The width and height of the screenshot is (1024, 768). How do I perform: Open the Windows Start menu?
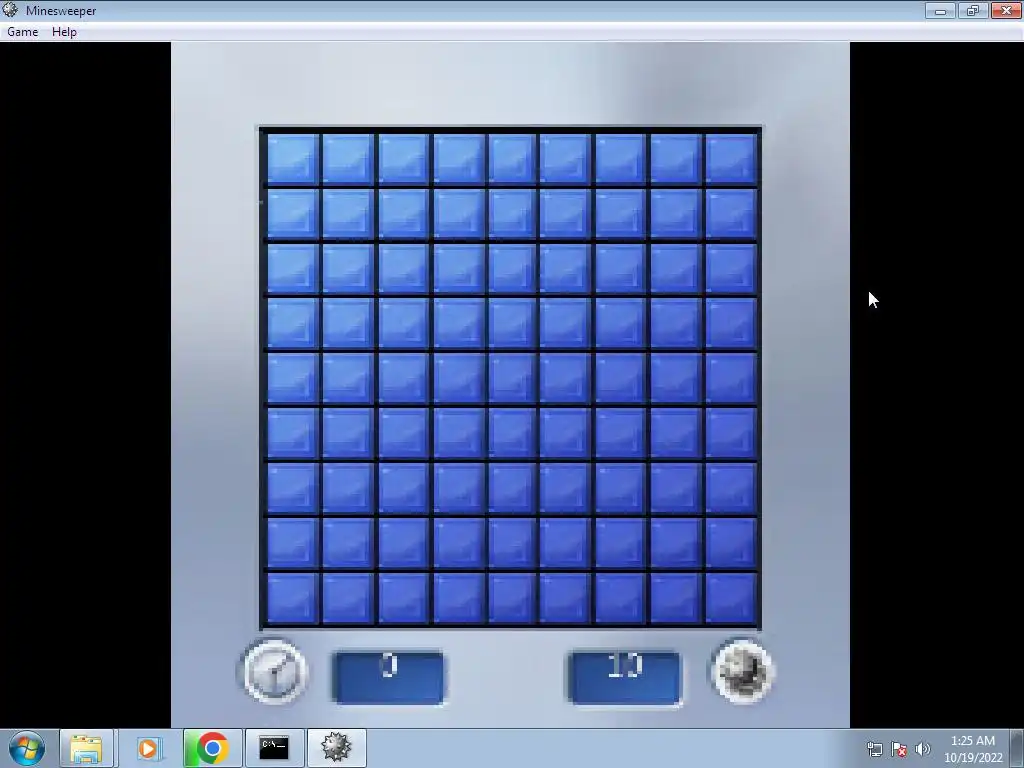(x=27, y=748)
